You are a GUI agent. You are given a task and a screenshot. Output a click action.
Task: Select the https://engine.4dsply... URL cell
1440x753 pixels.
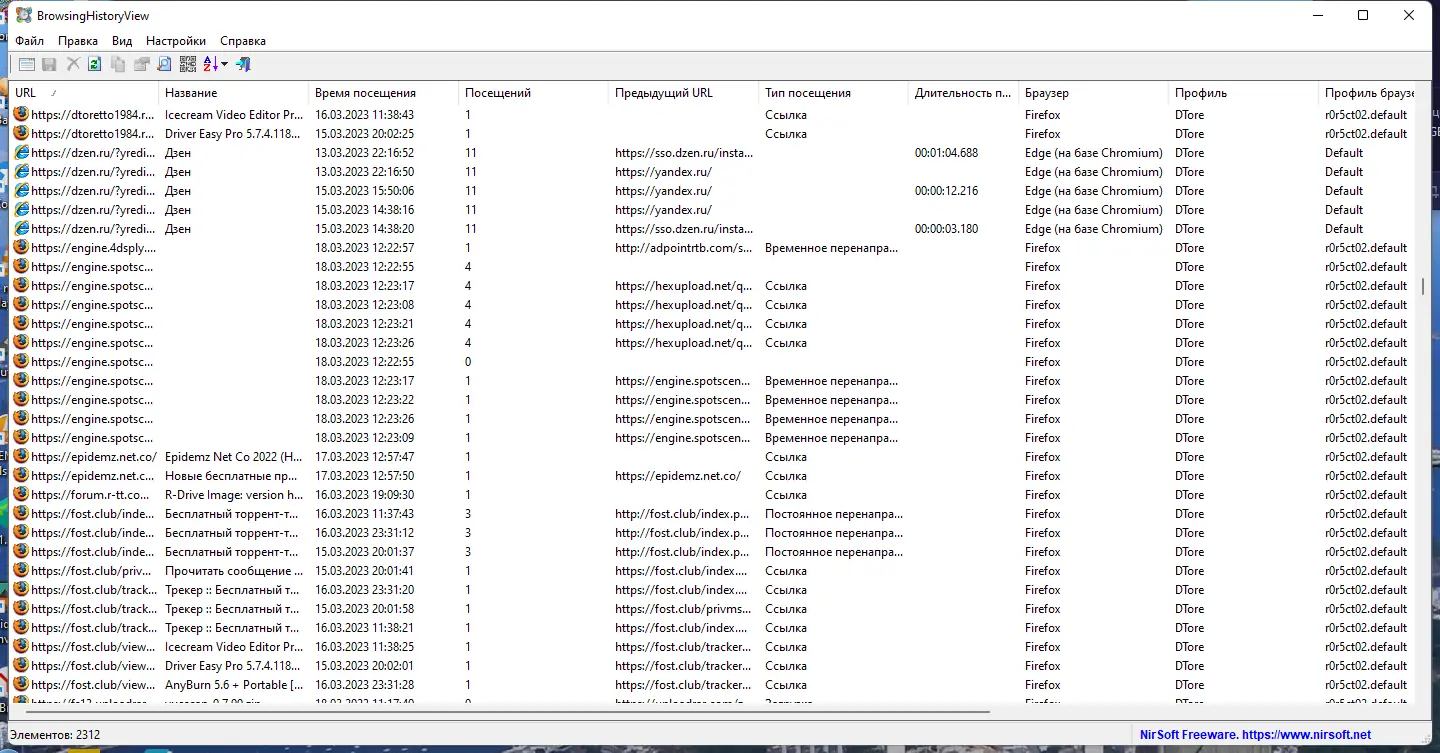coord(94,248)
